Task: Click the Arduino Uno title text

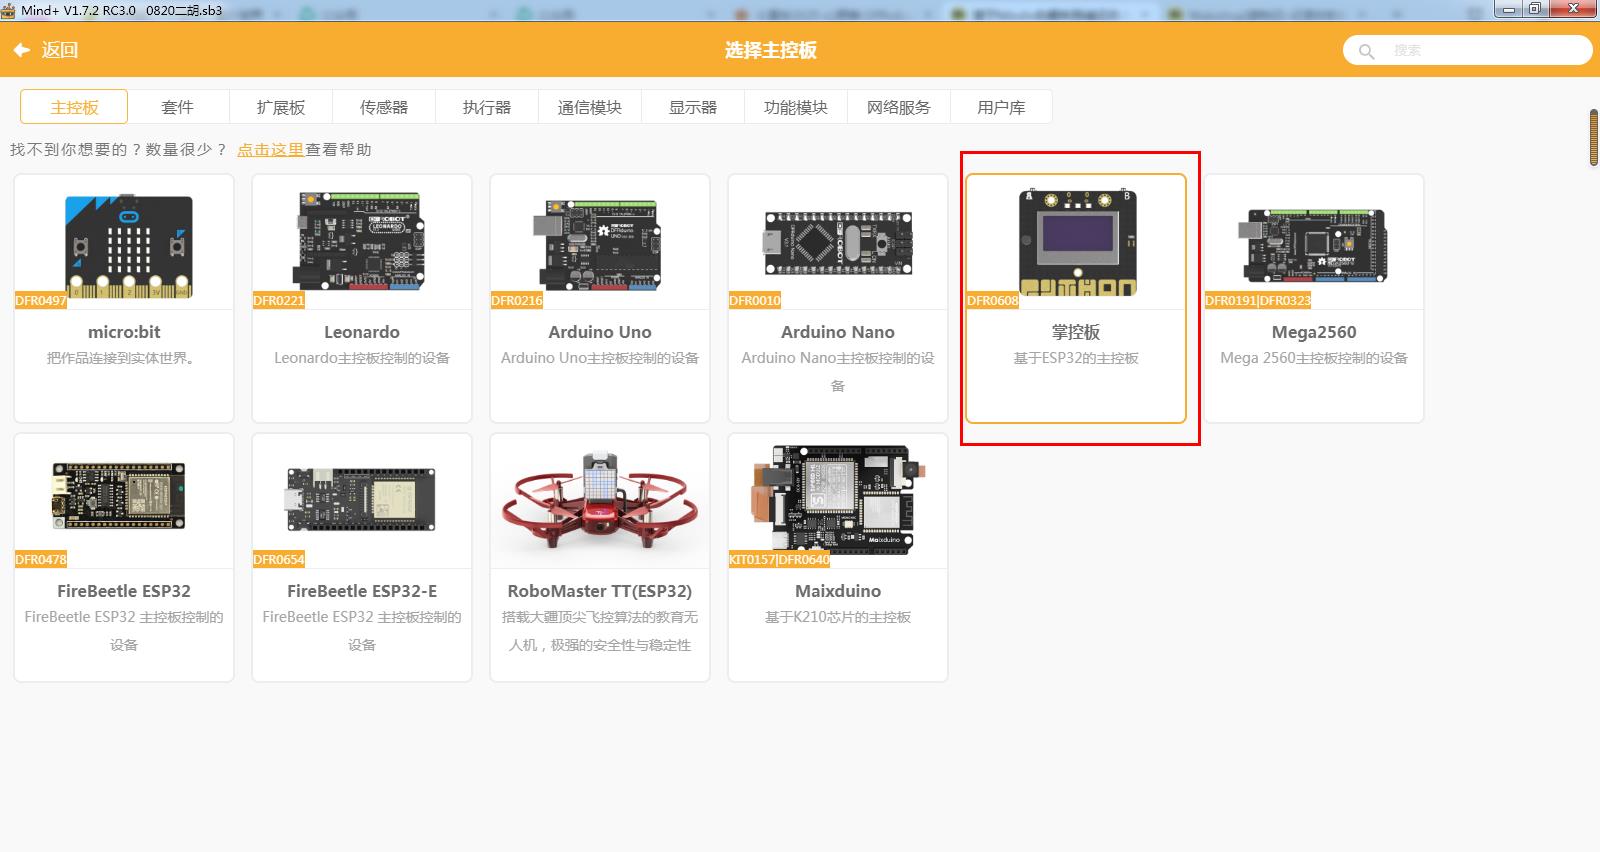Action: [600, 332]
